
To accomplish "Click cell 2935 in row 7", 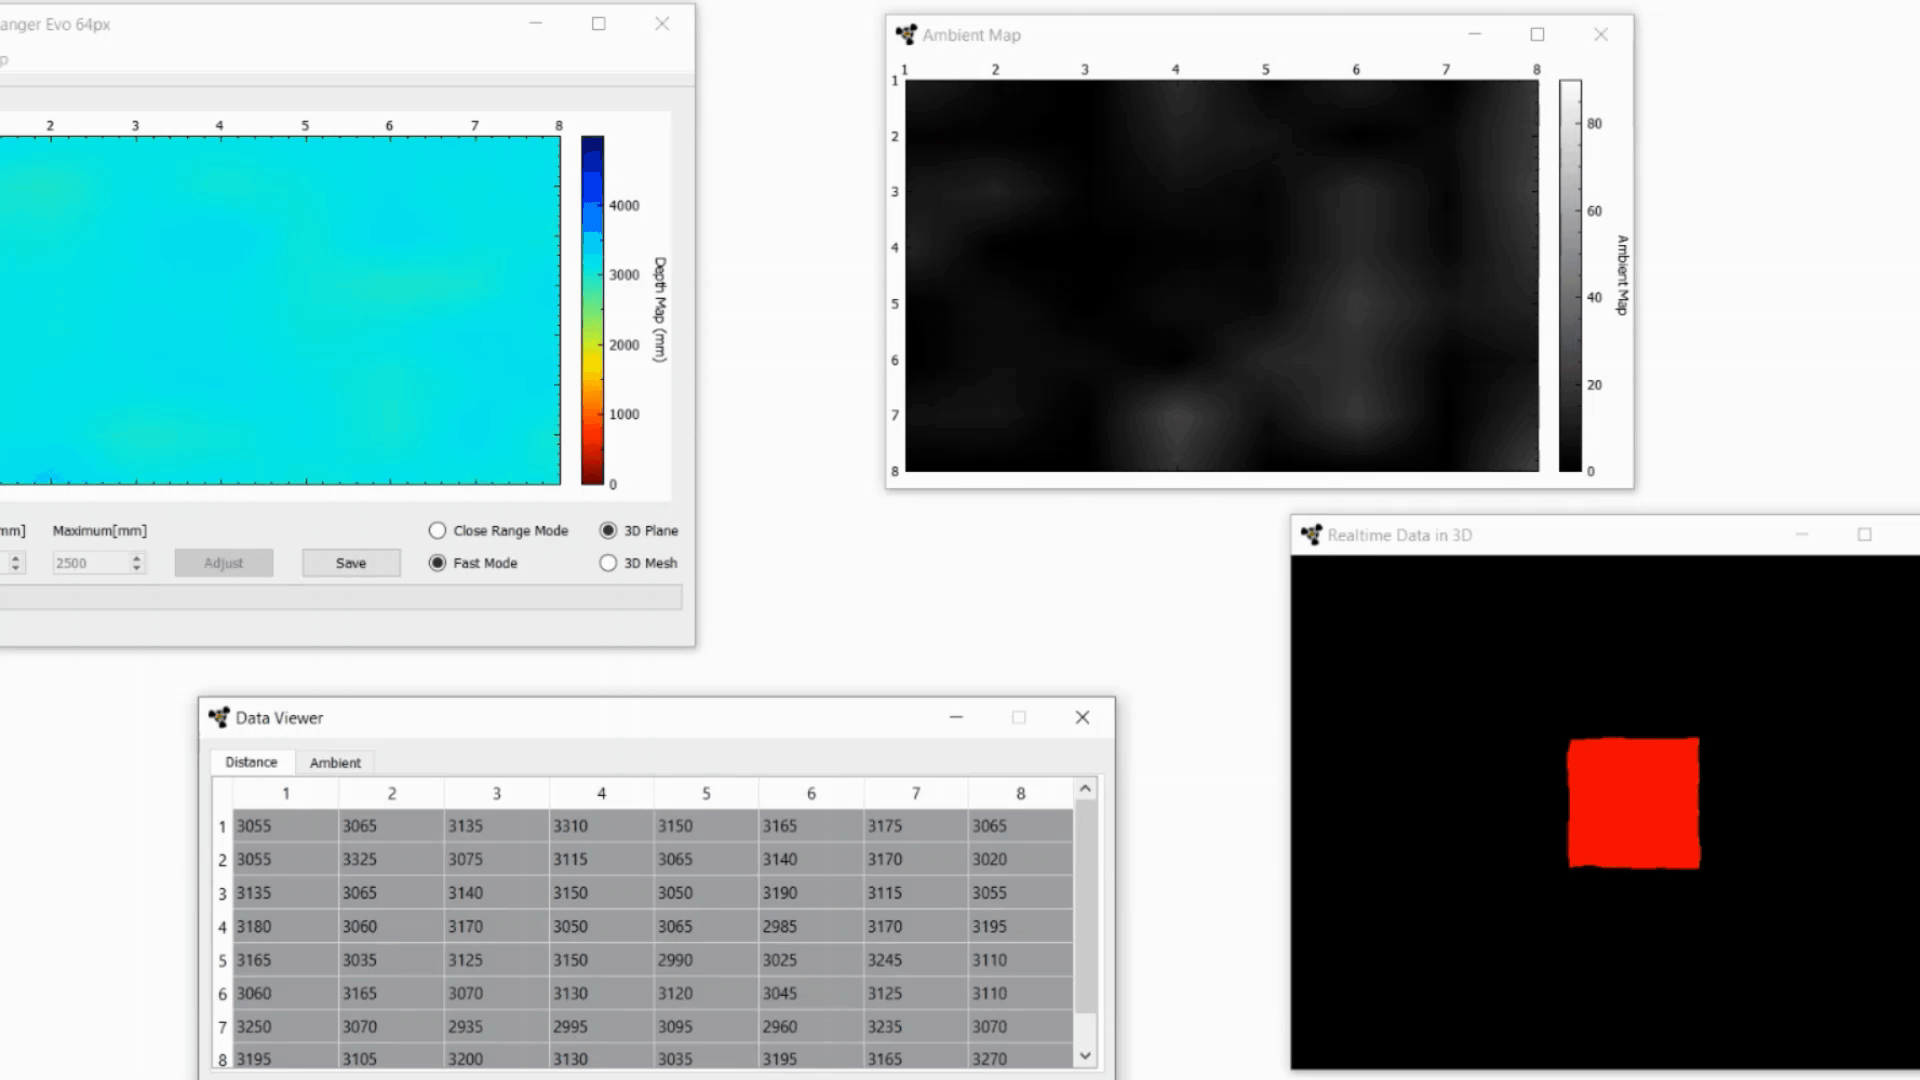I will [496, 1026].
